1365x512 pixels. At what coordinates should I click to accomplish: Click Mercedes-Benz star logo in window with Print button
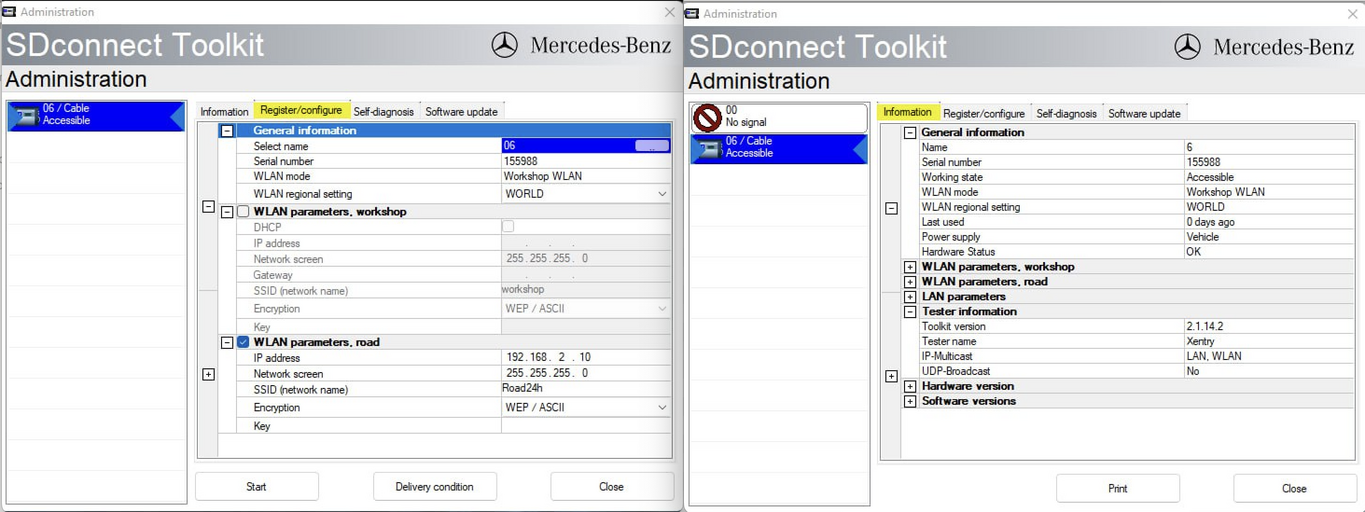[1187, 47]
